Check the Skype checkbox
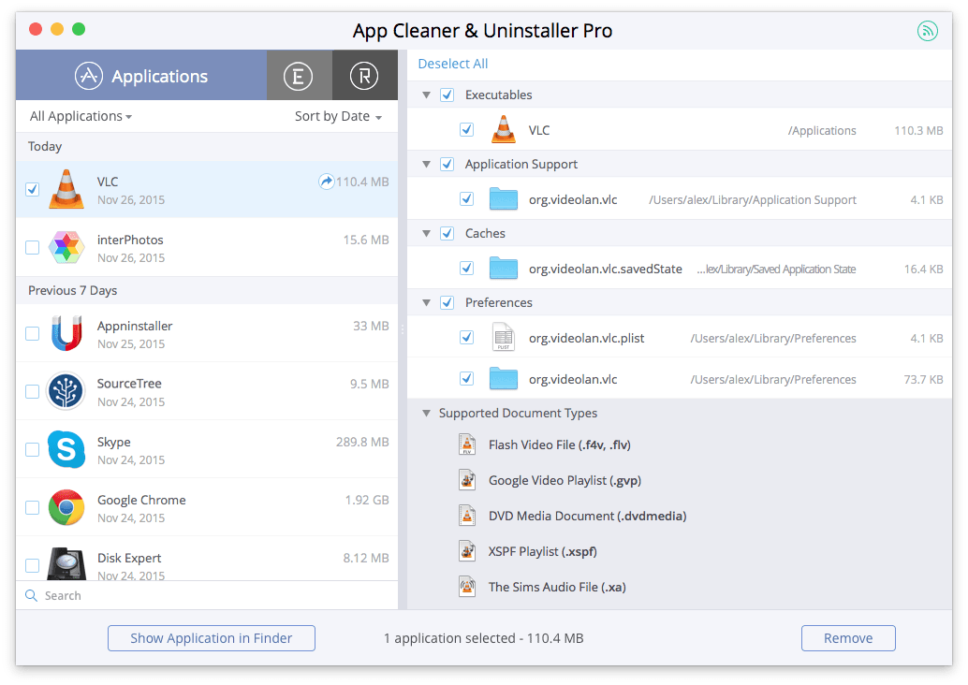968x685 pixels. [x=32, y=450]
